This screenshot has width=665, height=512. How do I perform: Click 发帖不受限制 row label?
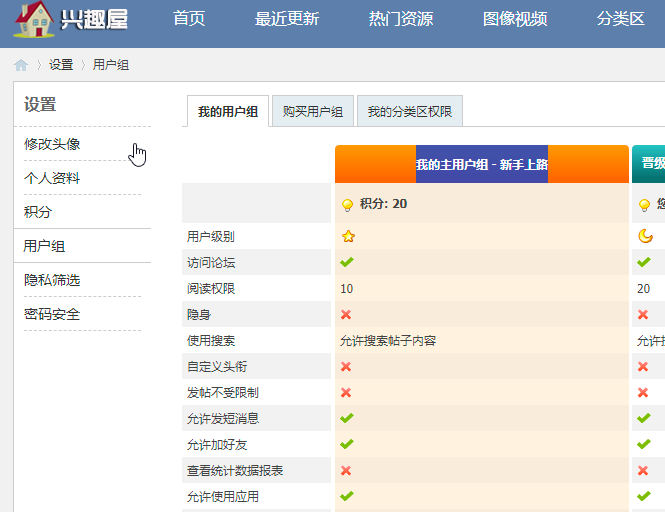(x=223, y=392)
